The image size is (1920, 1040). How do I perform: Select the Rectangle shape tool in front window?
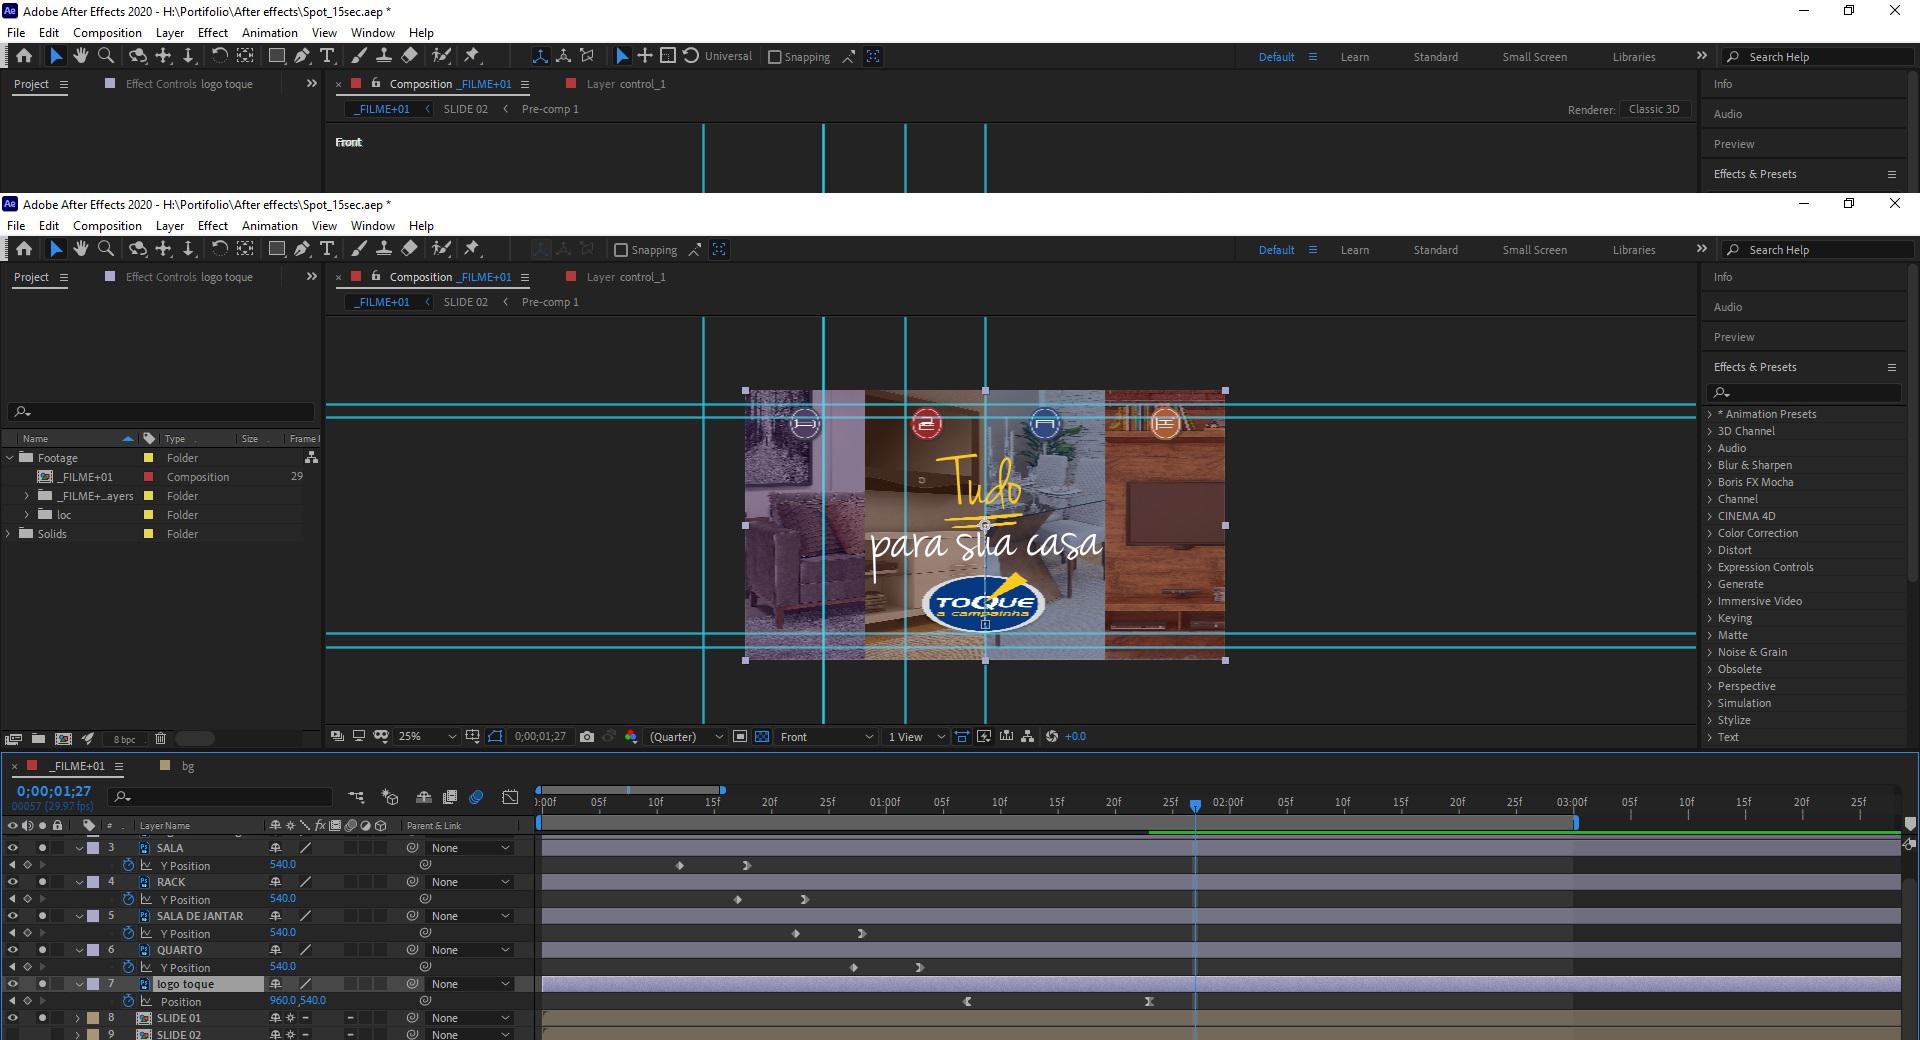coord(278,249)
